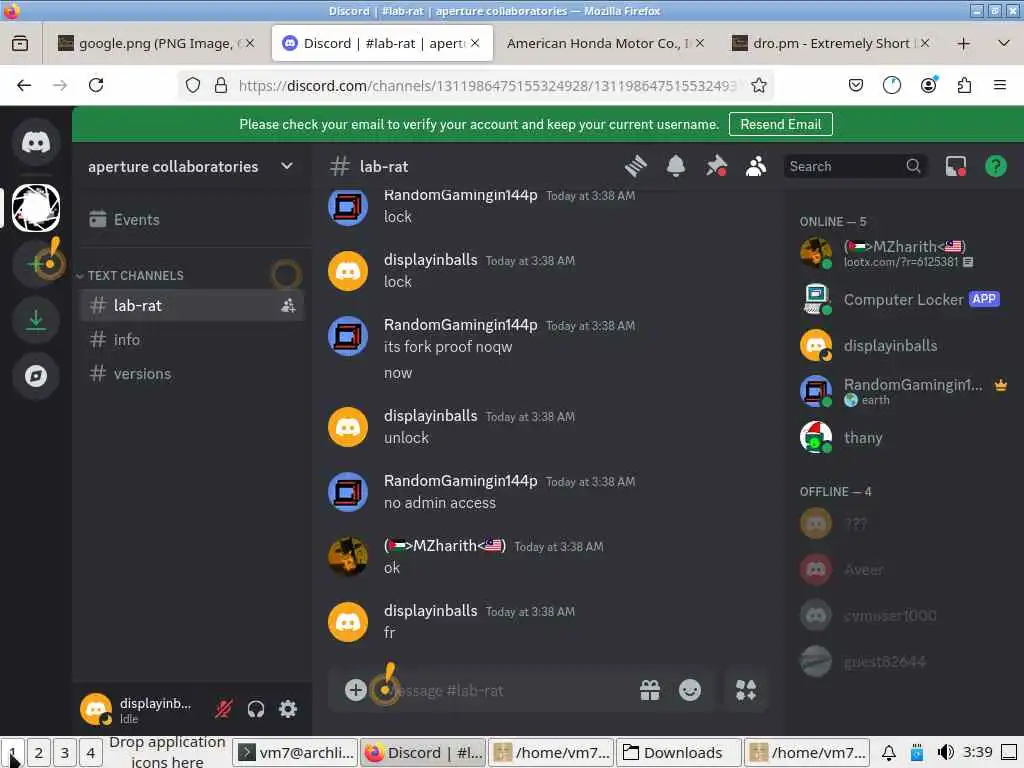
Task: Select the versions channel
Action: 192,374
